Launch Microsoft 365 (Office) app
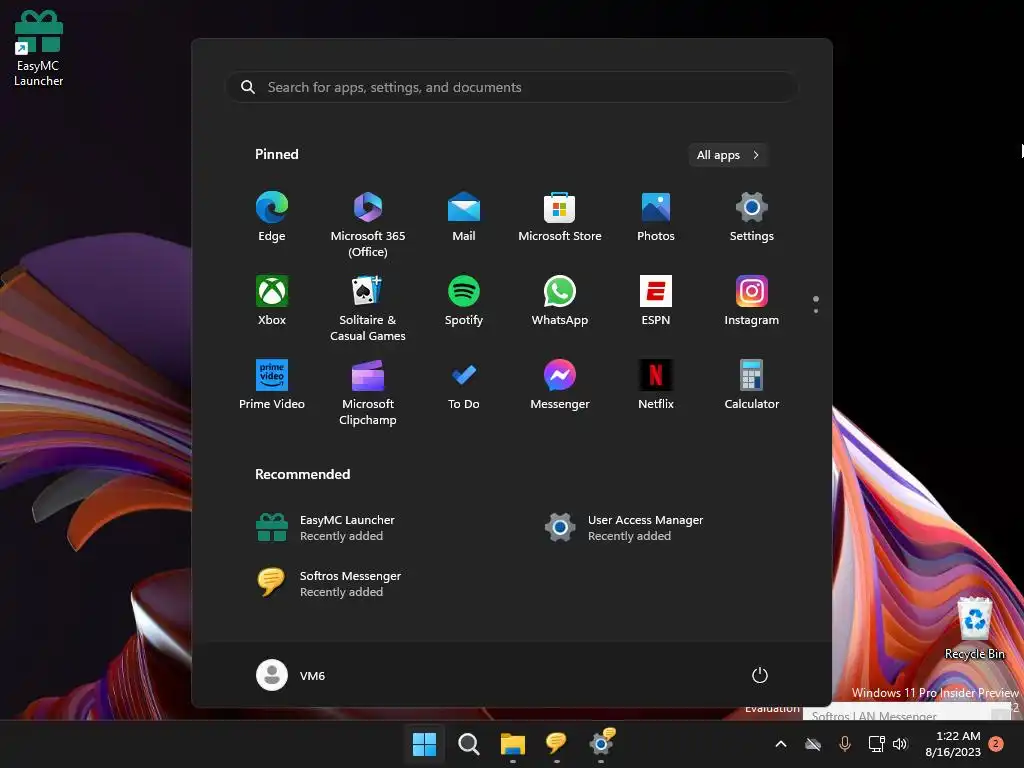Screen dimensions: 1024x768 368,225
